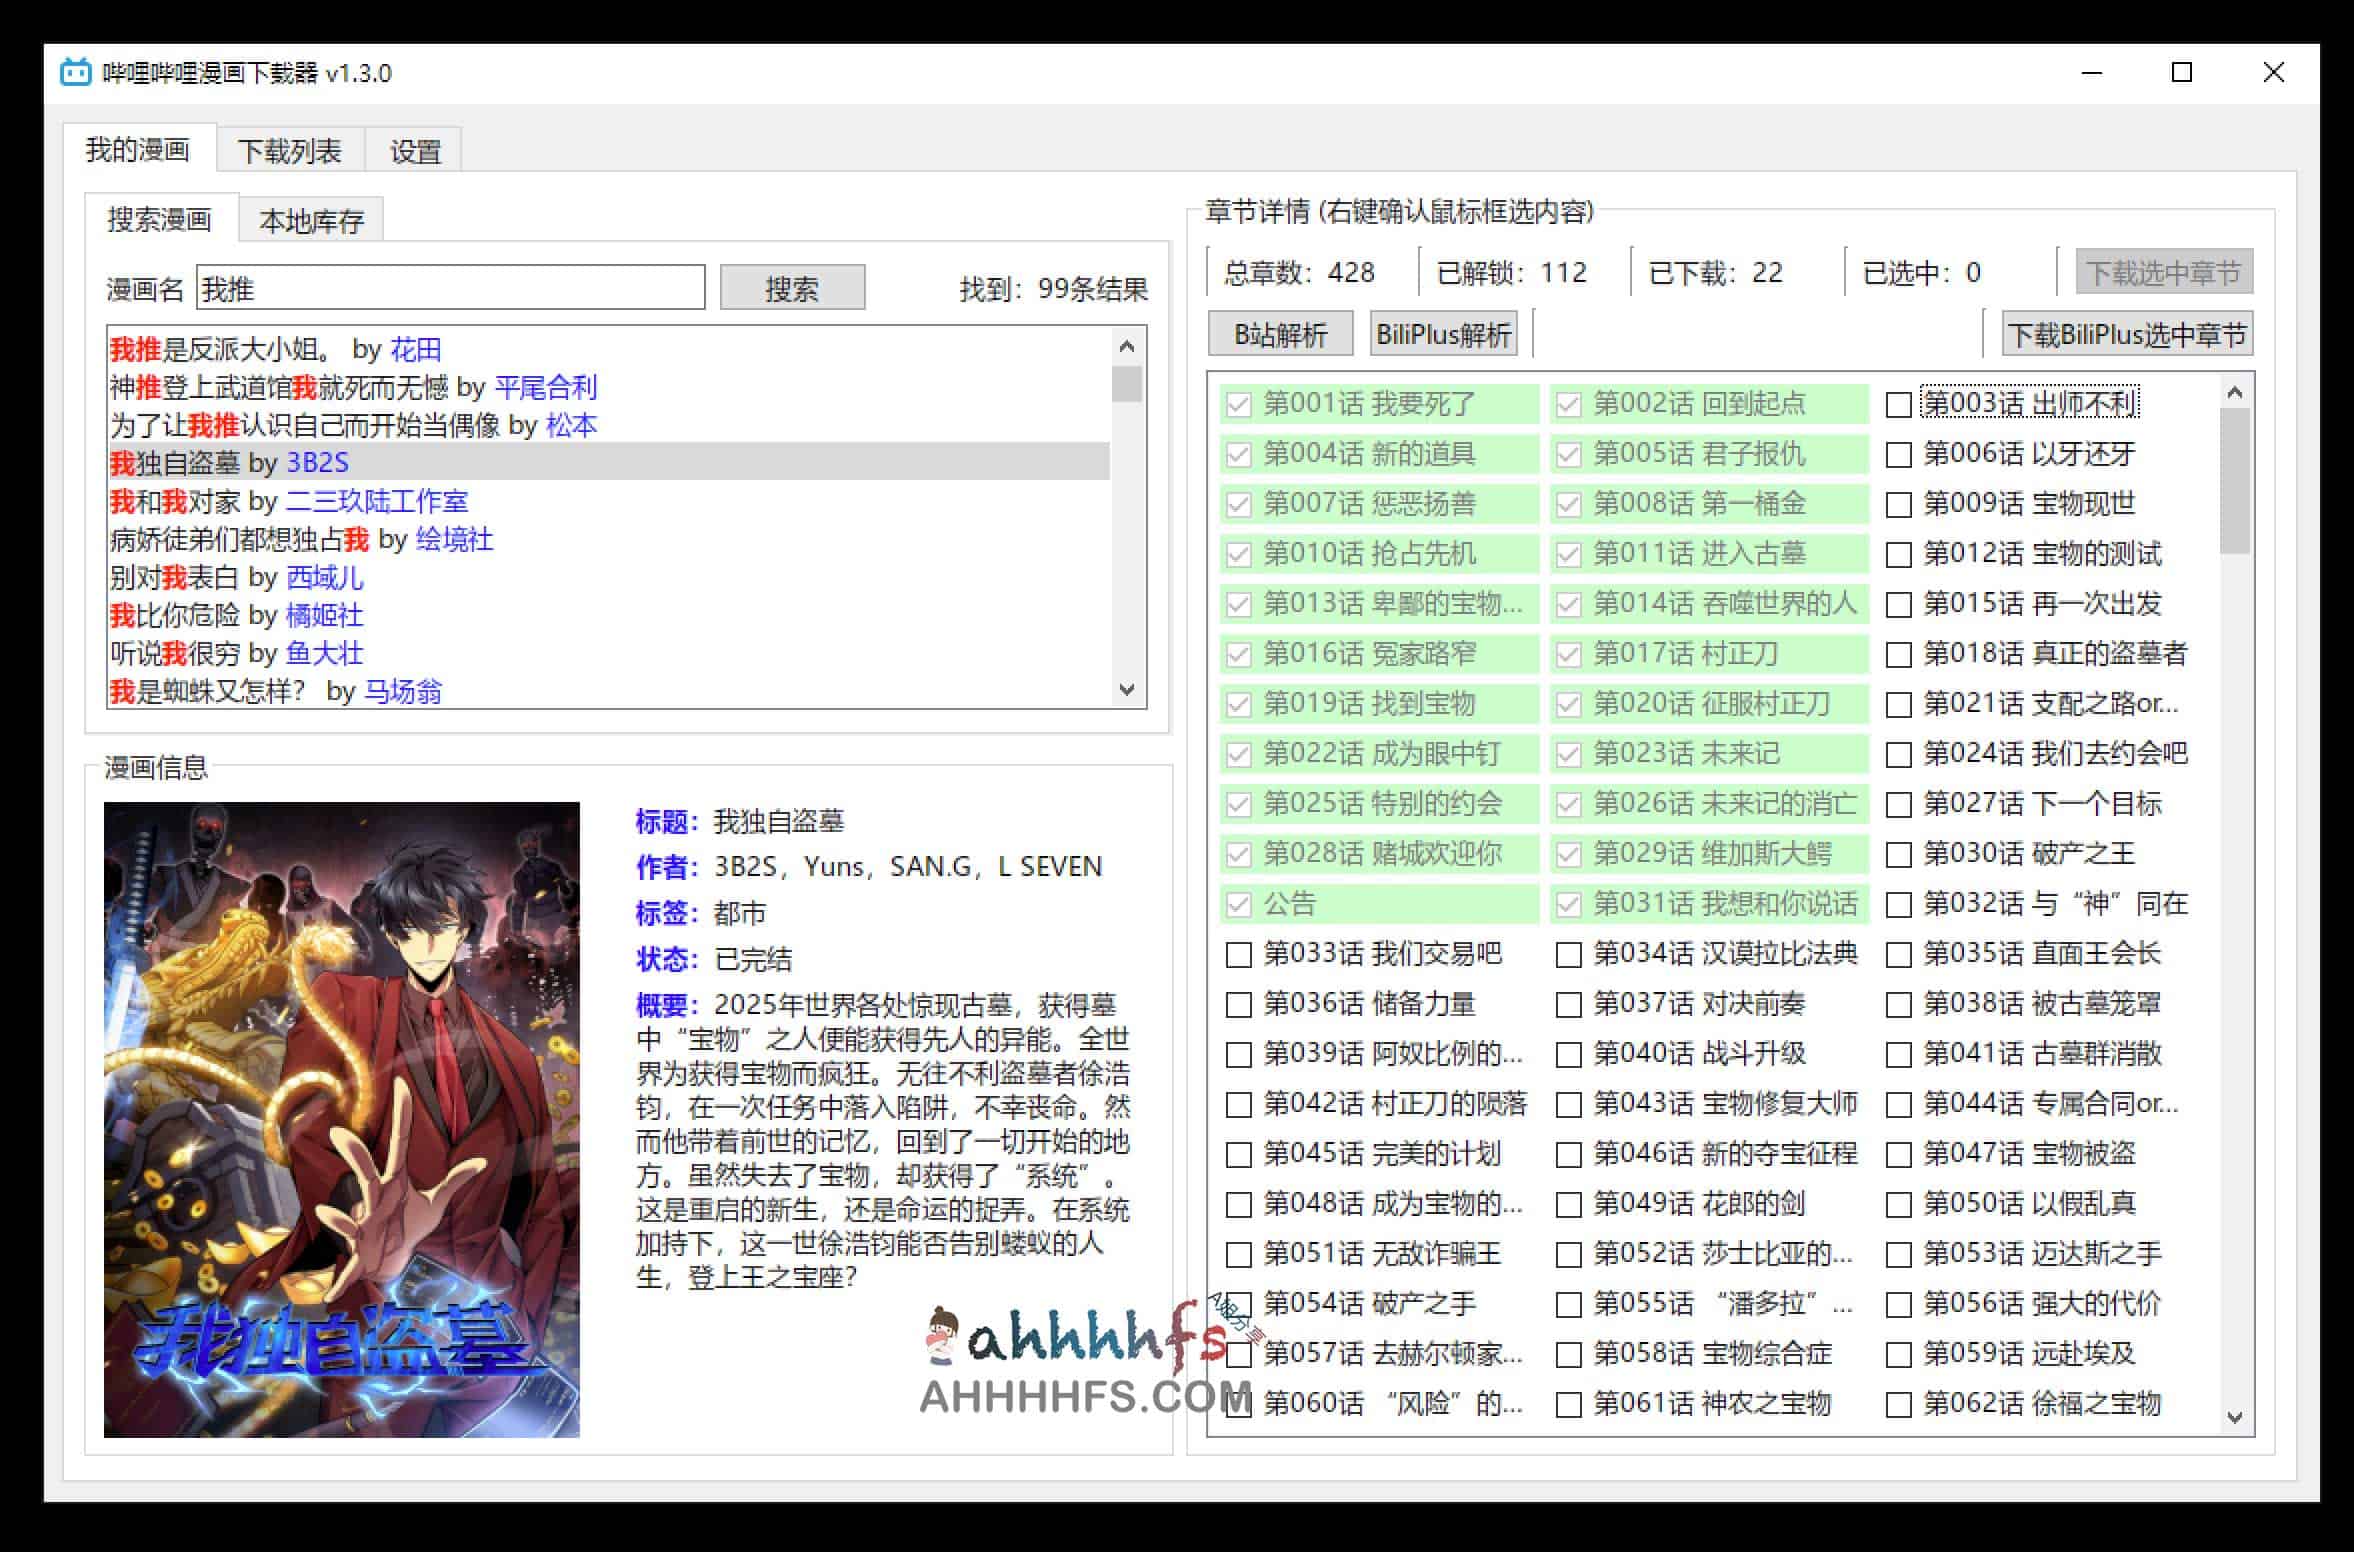
Task: Check chapter 第033话 我们交易吧
Action: pos(1237,955)
